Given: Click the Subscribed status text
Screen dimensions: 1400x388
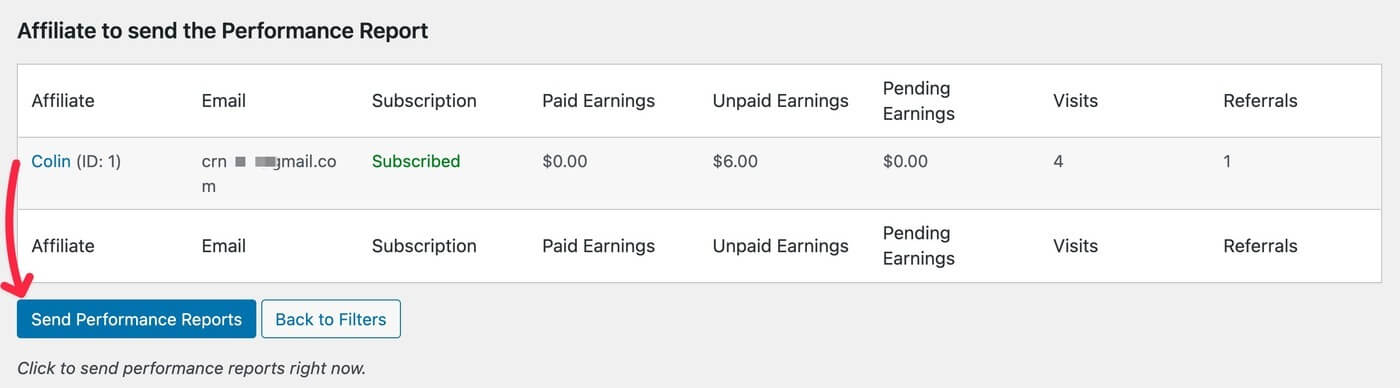Looking at the screenshot, I should tap(416, 161).
